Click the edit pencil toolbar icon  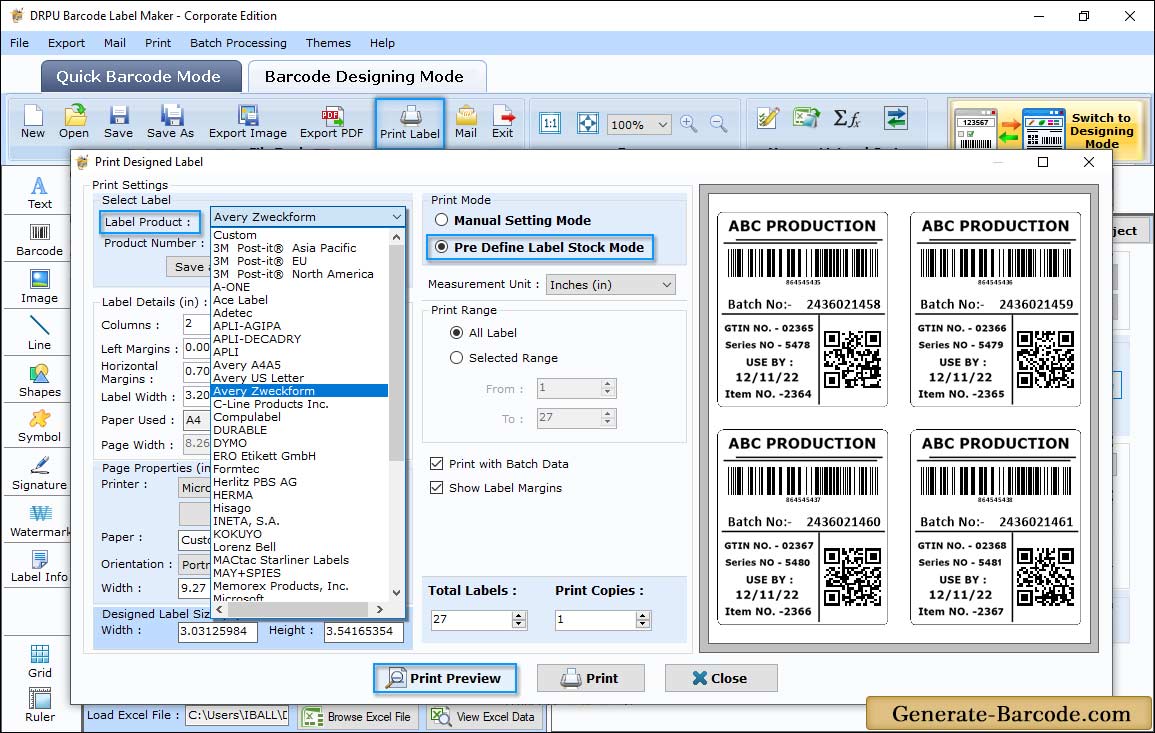[x=768, y=118]
